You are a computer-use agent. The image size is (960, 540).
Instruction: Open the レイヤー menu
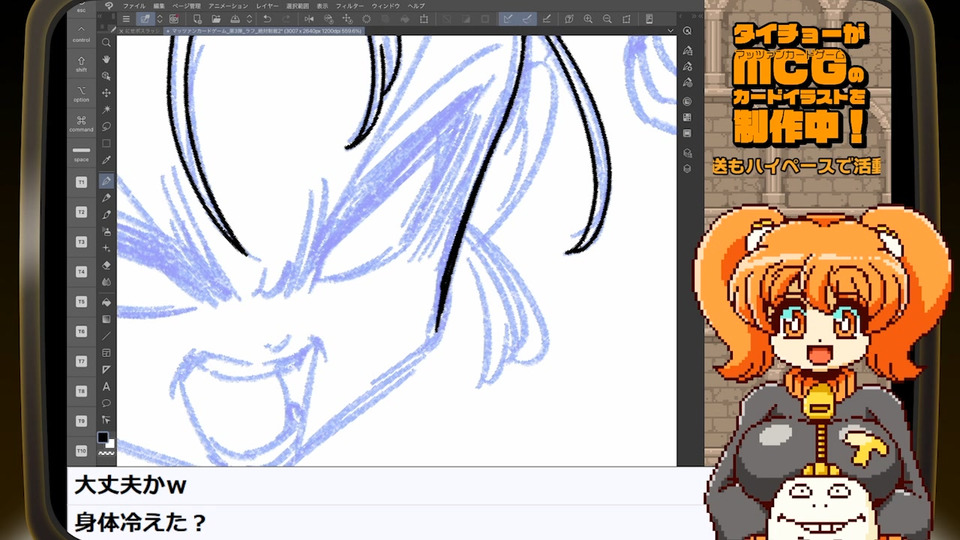[x=267, y=6]
